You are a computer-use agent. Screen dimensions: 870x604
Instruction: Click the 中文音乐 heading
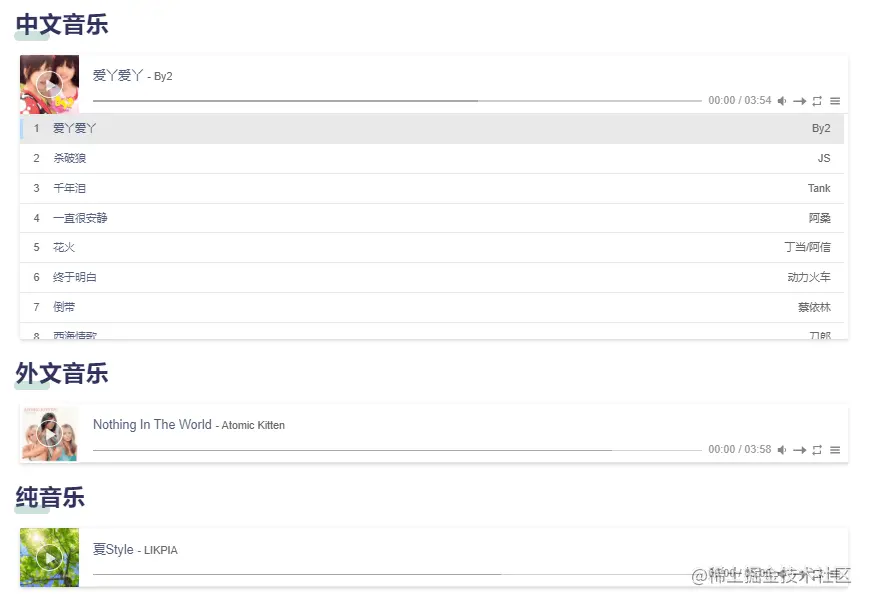(62, 25)
